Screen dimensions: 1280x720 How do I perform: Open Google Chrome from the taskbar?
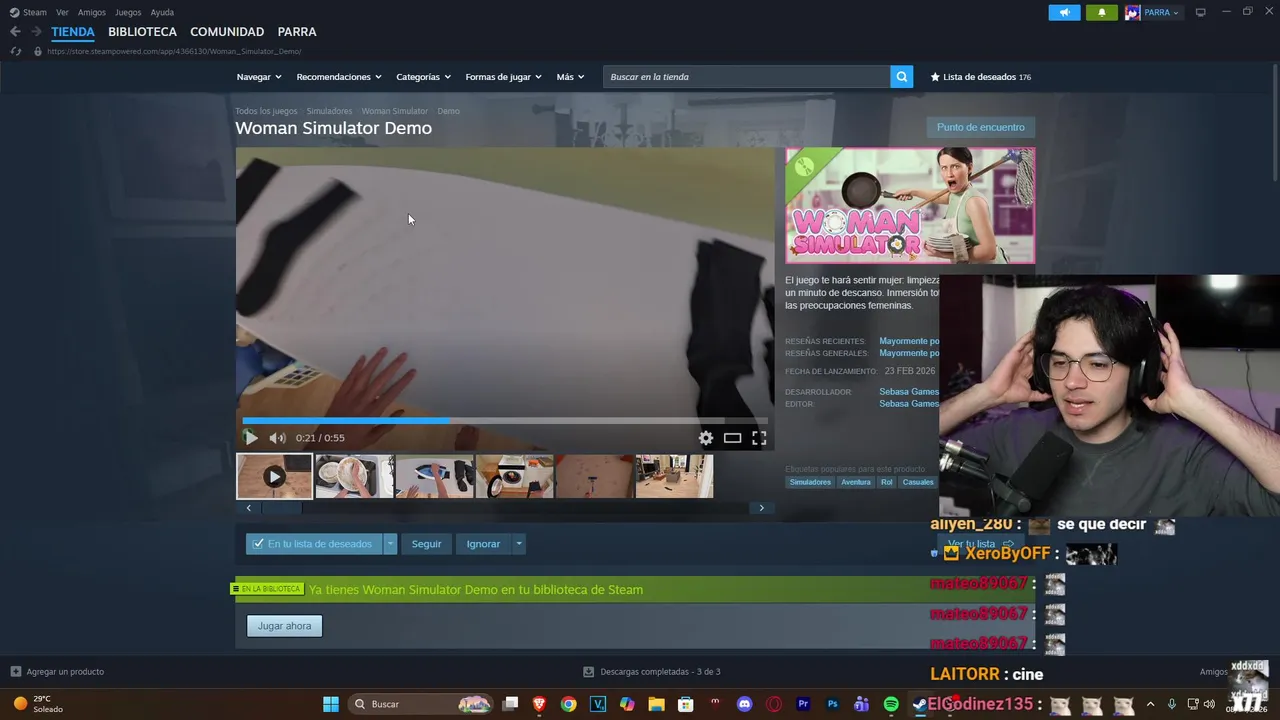(x=569, y=704)
